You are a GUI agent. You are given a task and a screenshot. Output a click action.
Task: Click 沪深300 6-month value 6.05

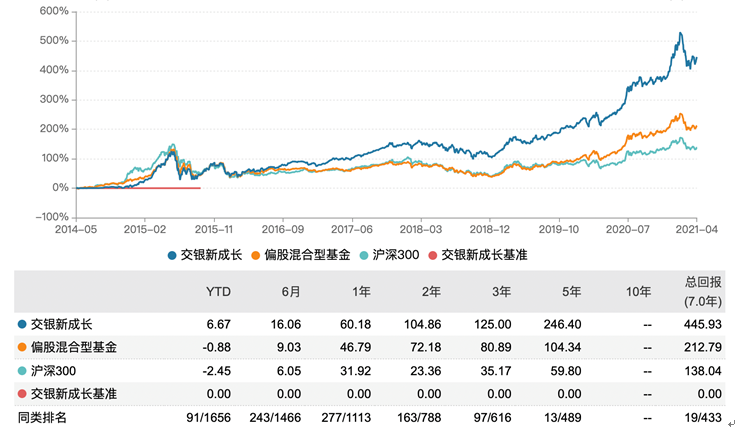289,371
